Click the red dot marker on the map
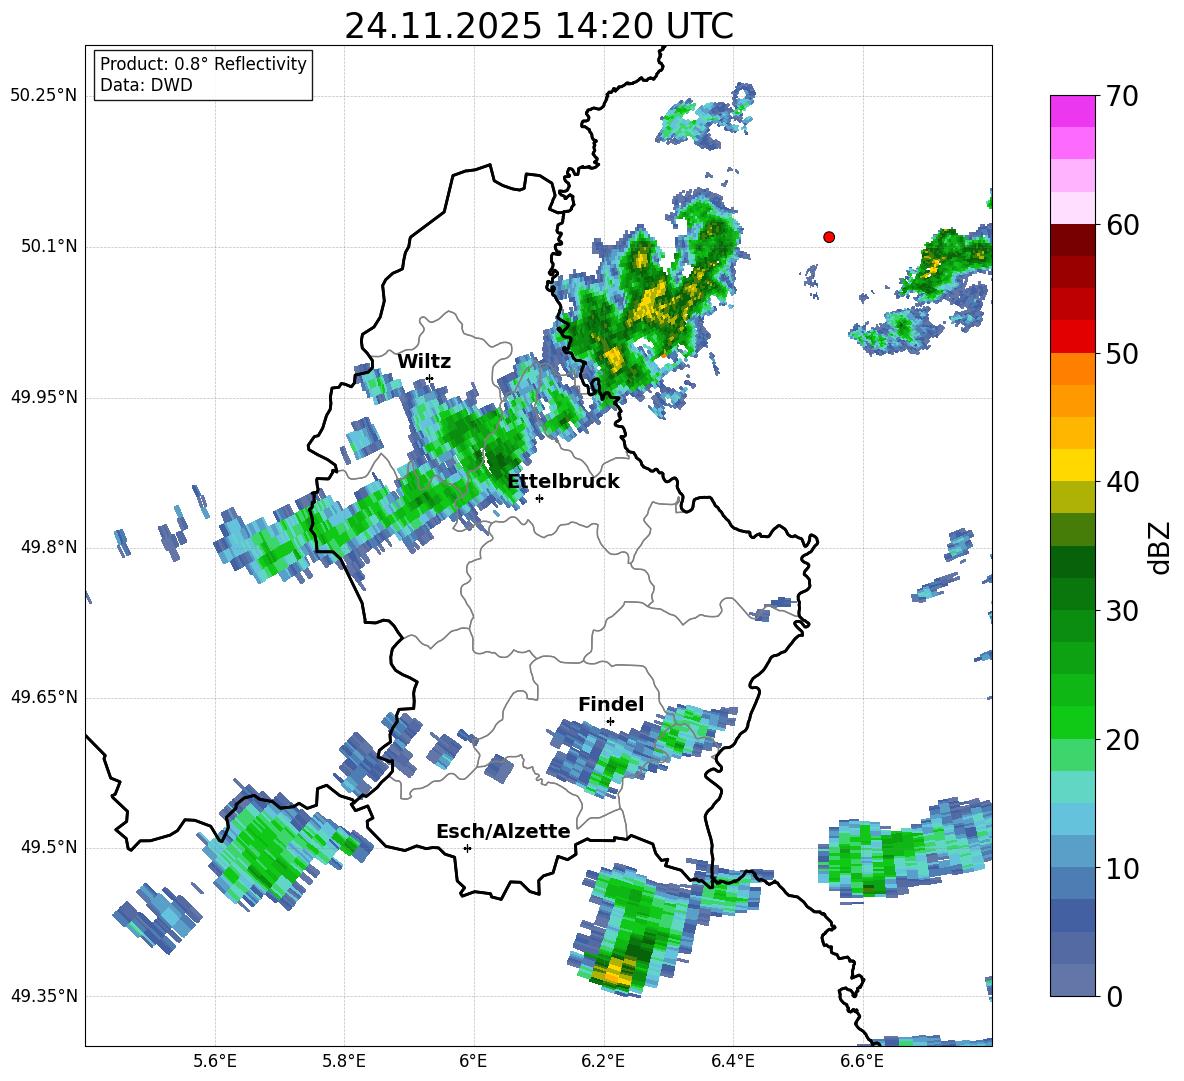The image size is (1184, 1081). (x=829, y=237)
